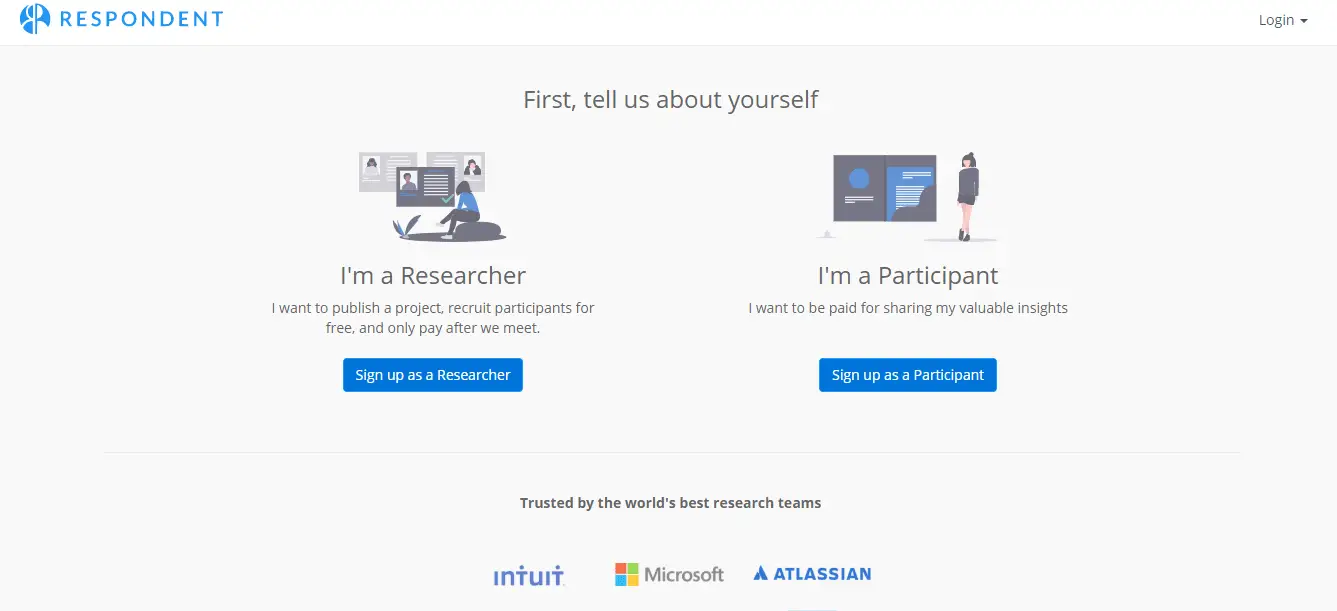The height and width of the screenshot is (611, 1337).
Task: Click the 'Sign up as a Researcher' button
Action: pos(432,375)
